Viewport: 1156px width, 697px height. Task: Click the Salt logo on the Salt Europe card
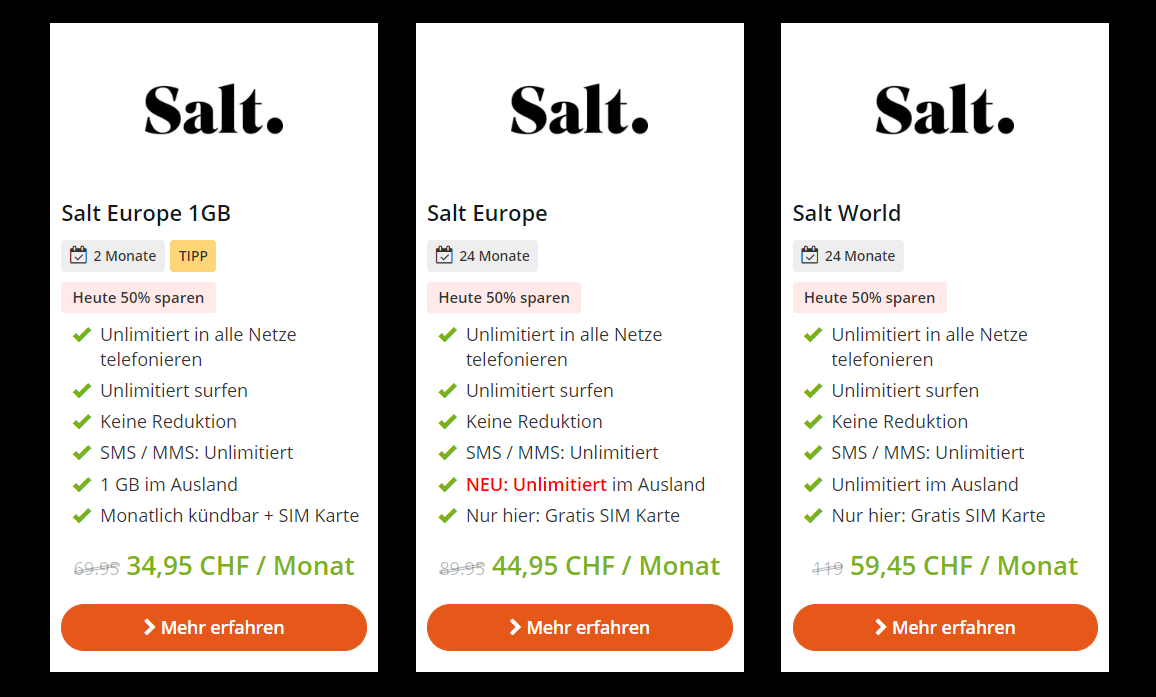(x=579, y=110)
